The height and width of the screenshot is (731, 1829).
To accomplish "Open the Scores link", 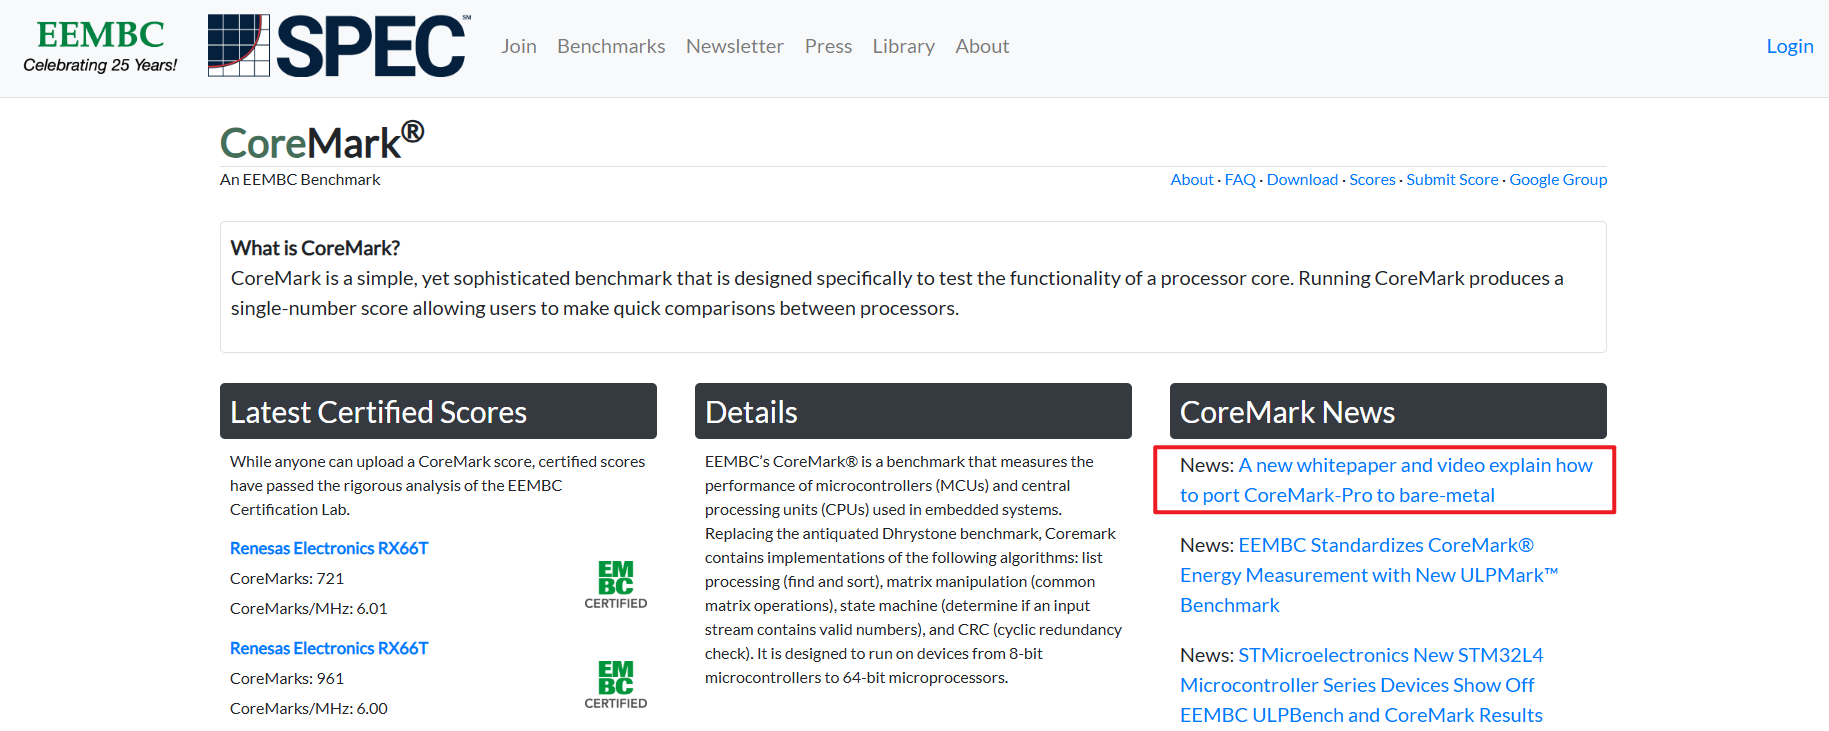I will 1372,179.
